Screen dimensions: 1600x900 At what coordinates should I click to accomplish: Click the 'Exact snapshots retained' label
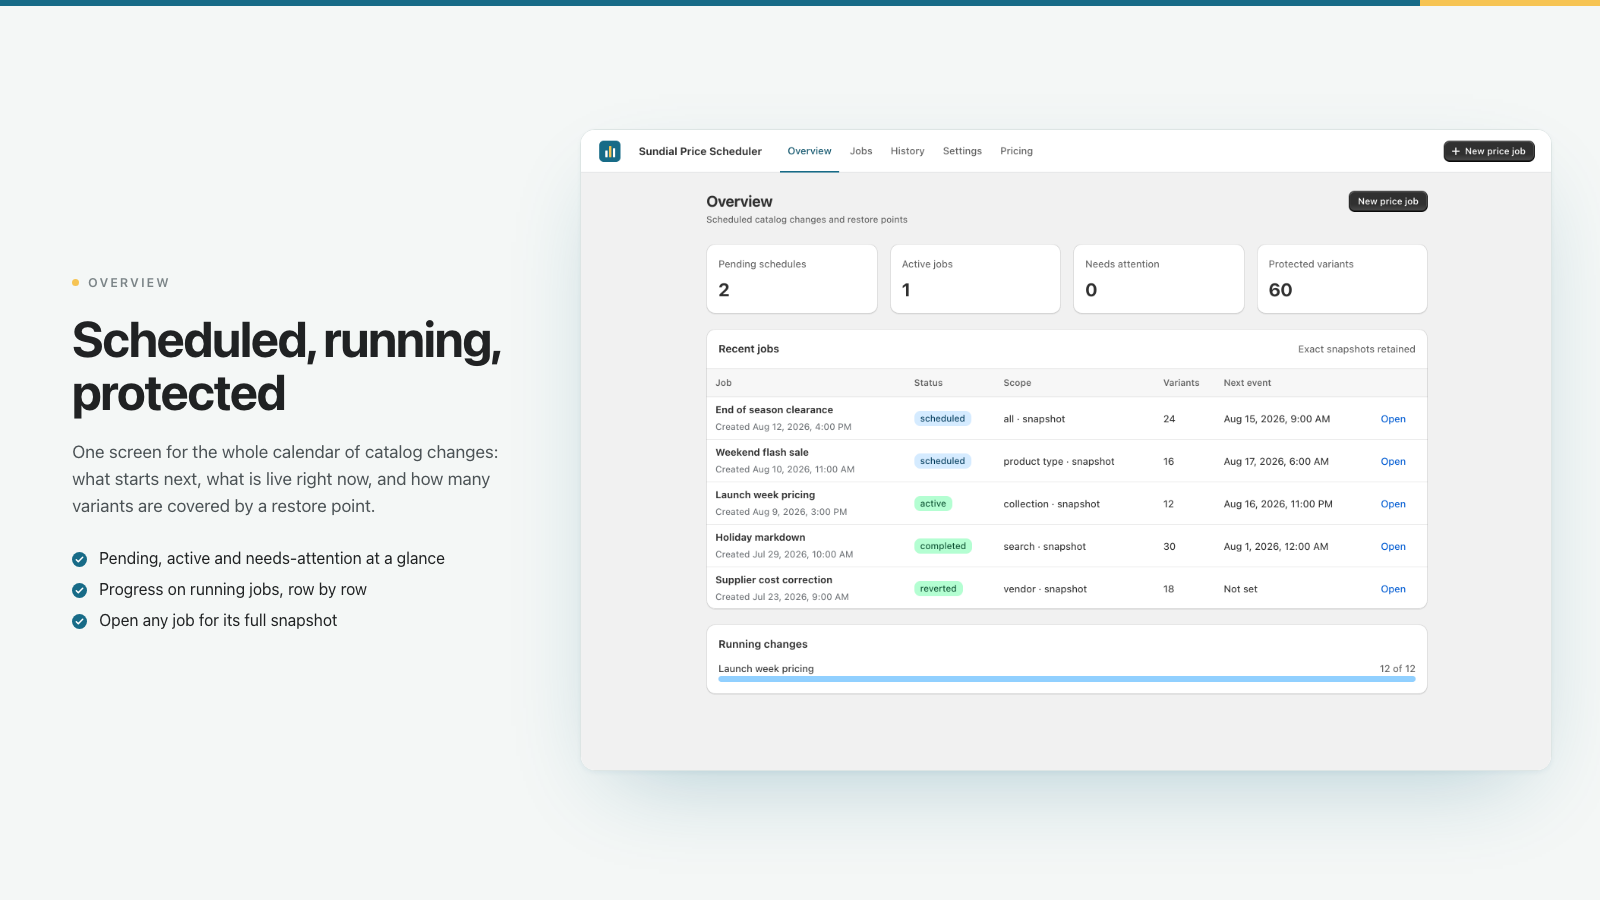(x=1356, y=349)
